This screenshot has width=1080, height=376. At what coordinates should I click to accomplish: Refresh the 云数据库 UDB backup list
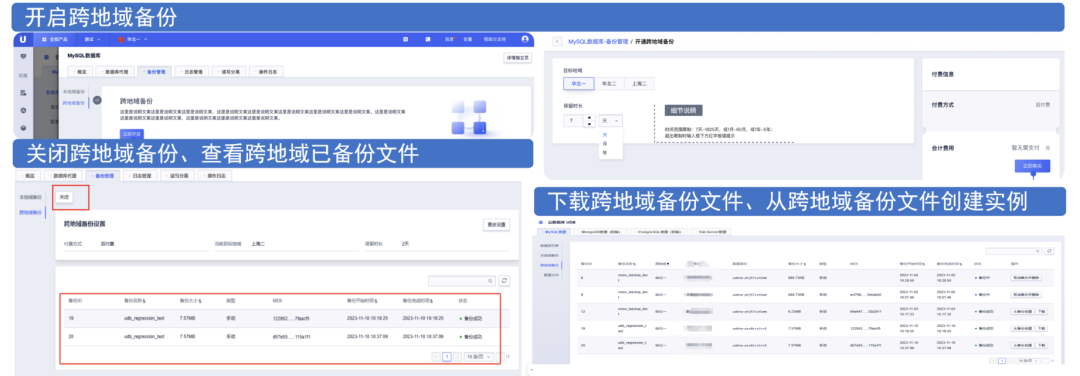(1049, 252)
